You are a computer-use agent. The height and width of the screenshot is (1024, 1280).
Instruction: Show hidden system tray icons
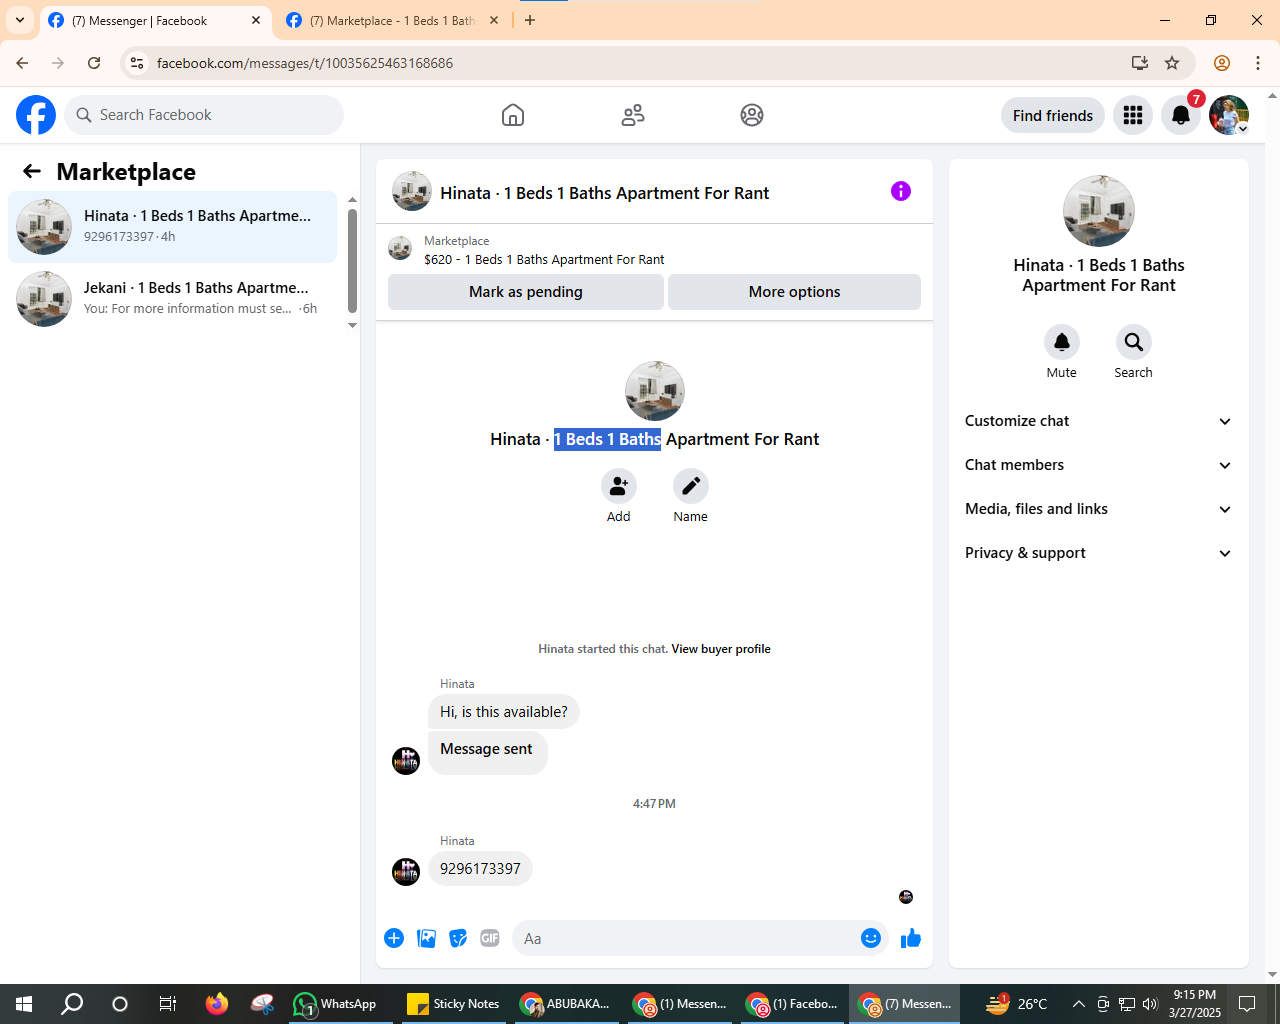[1078, 1004]
